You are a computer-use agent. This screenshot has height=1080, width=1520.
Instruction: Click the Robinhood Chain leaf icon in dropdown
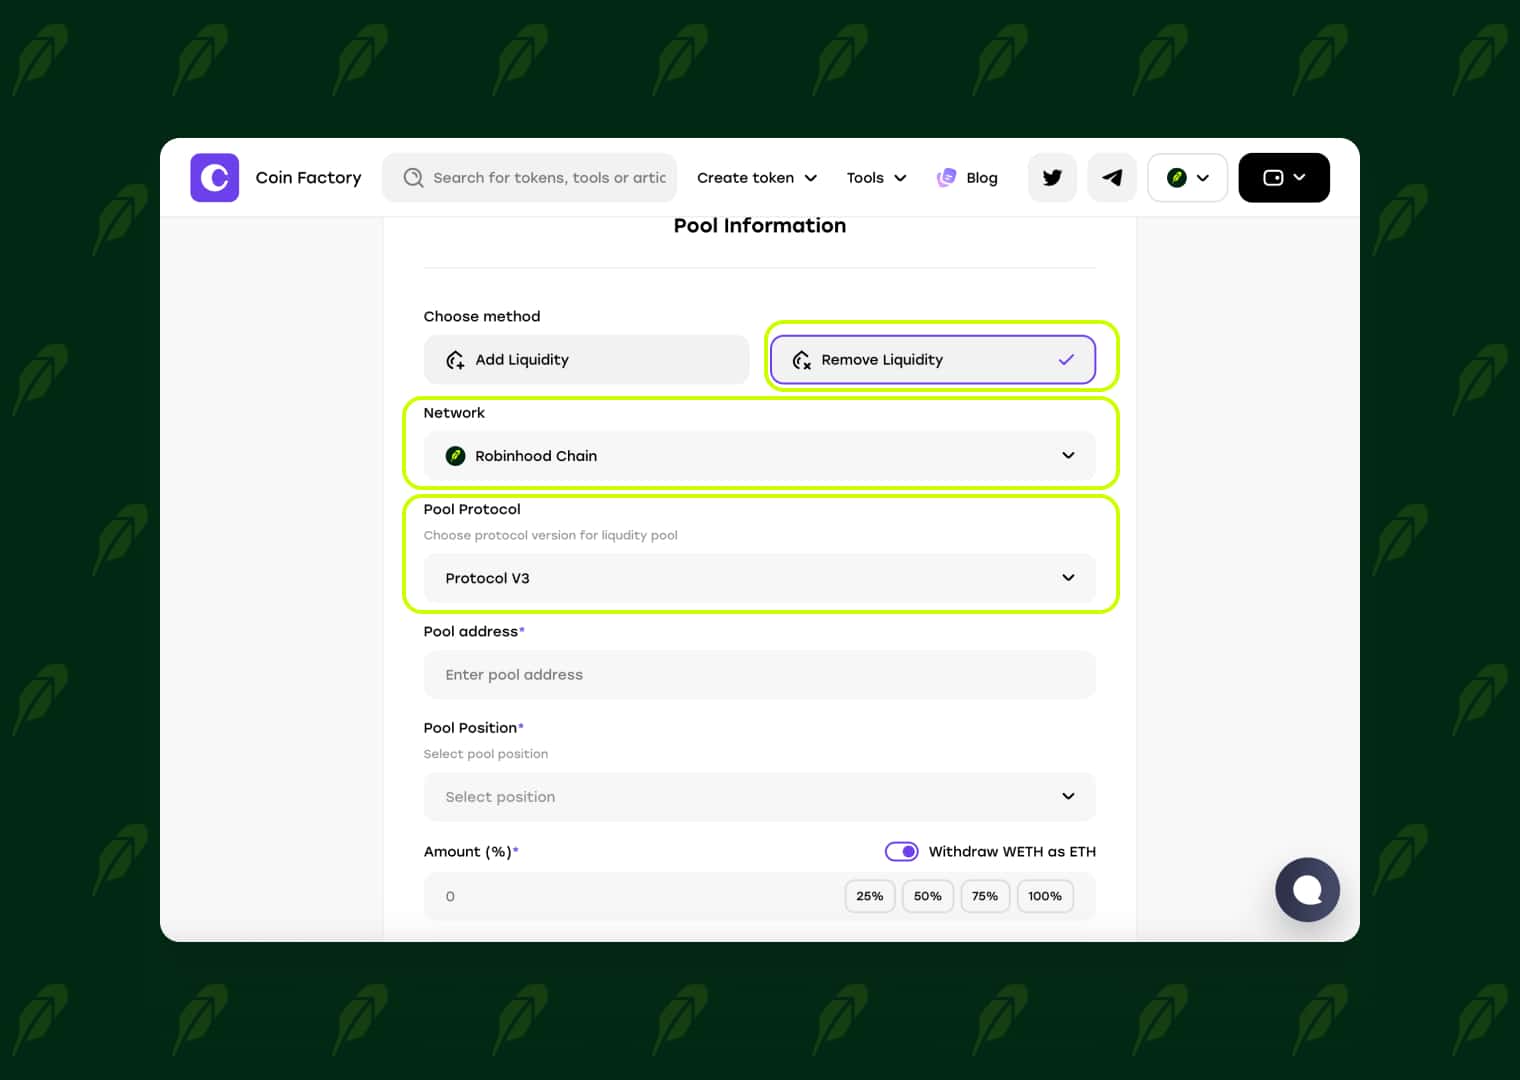click(455, 456)
